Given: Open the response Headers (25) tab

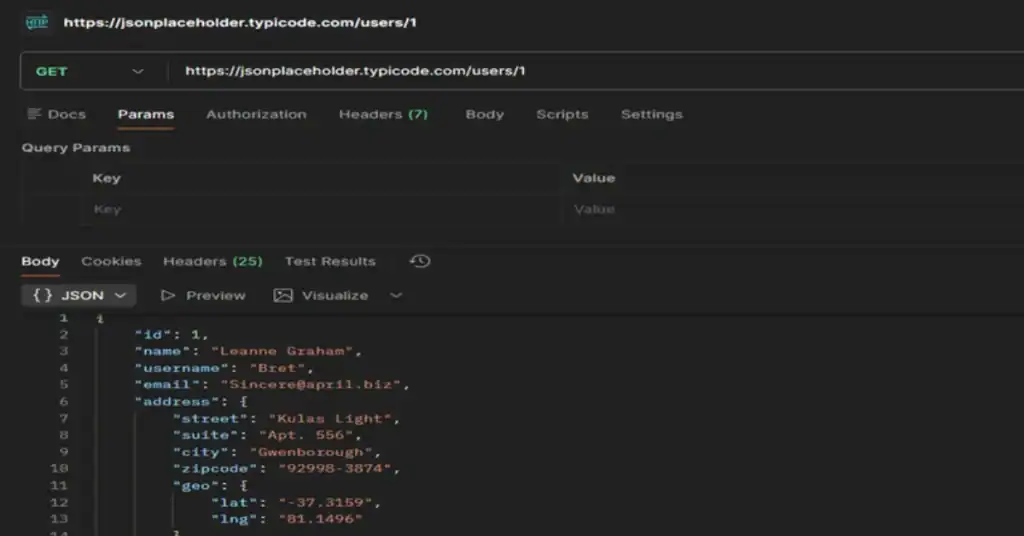Looking at the screenshot, I should [x=212, y=261].
